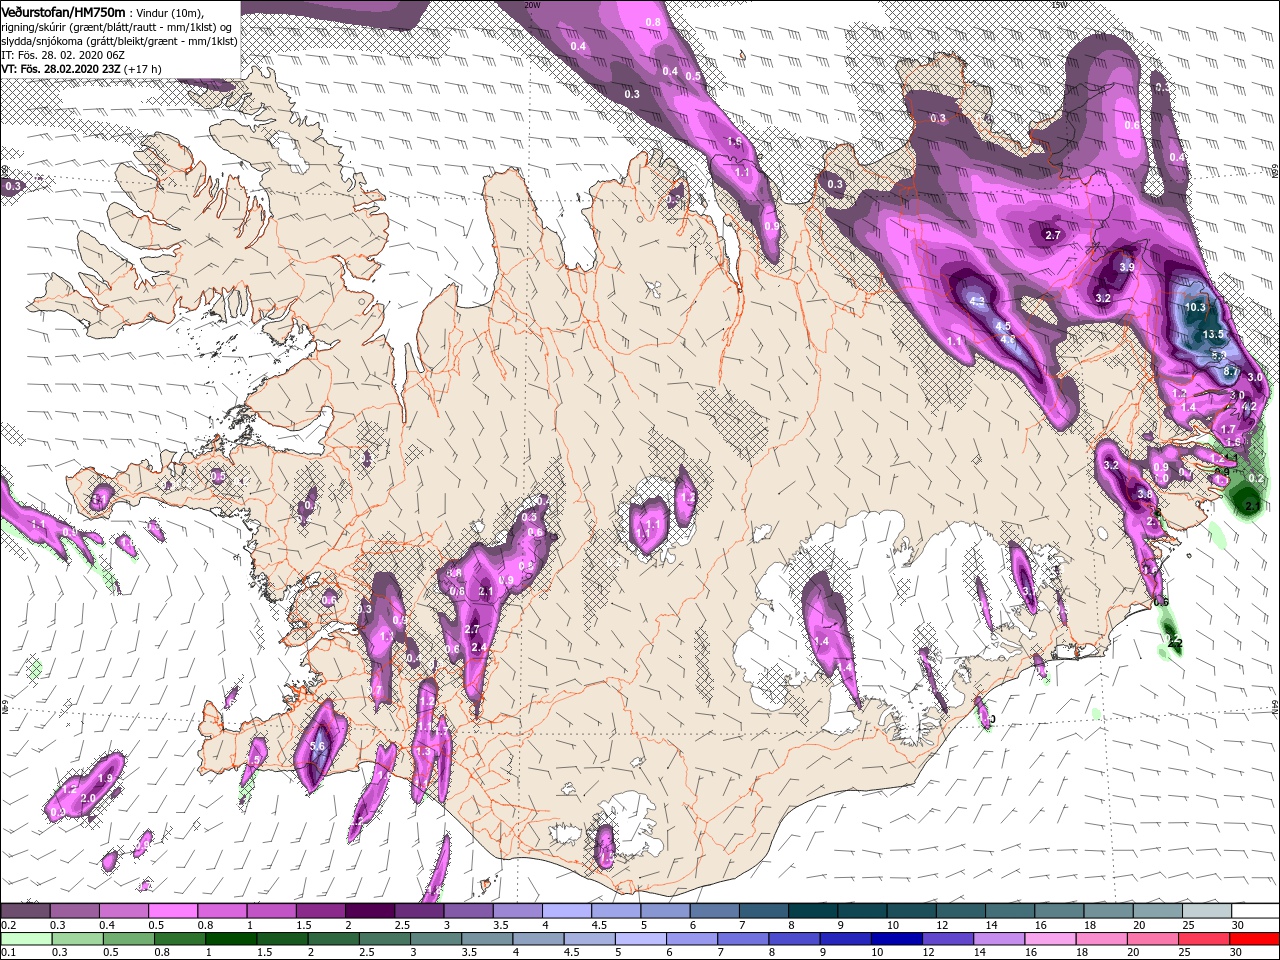Click the 5.6 precipitation value on the map

click(319, 746)
